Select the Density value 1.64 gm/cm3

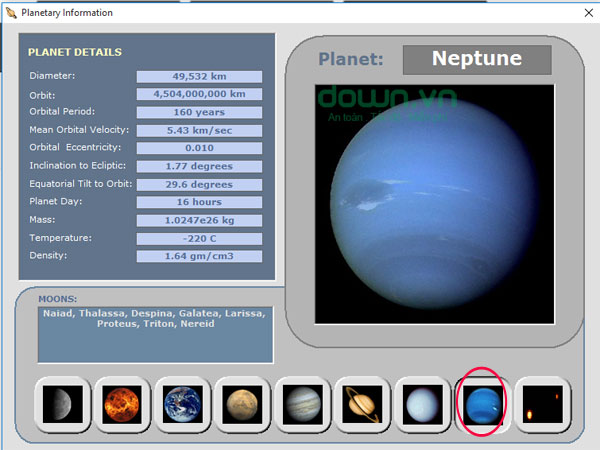tap(199, 256)
